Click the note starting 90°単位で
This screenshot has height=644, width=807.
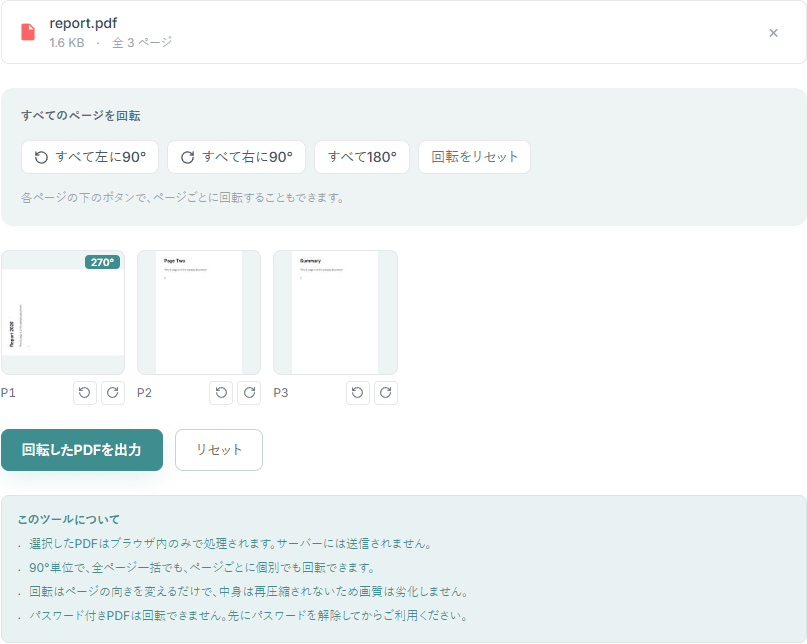coord(202,568)
